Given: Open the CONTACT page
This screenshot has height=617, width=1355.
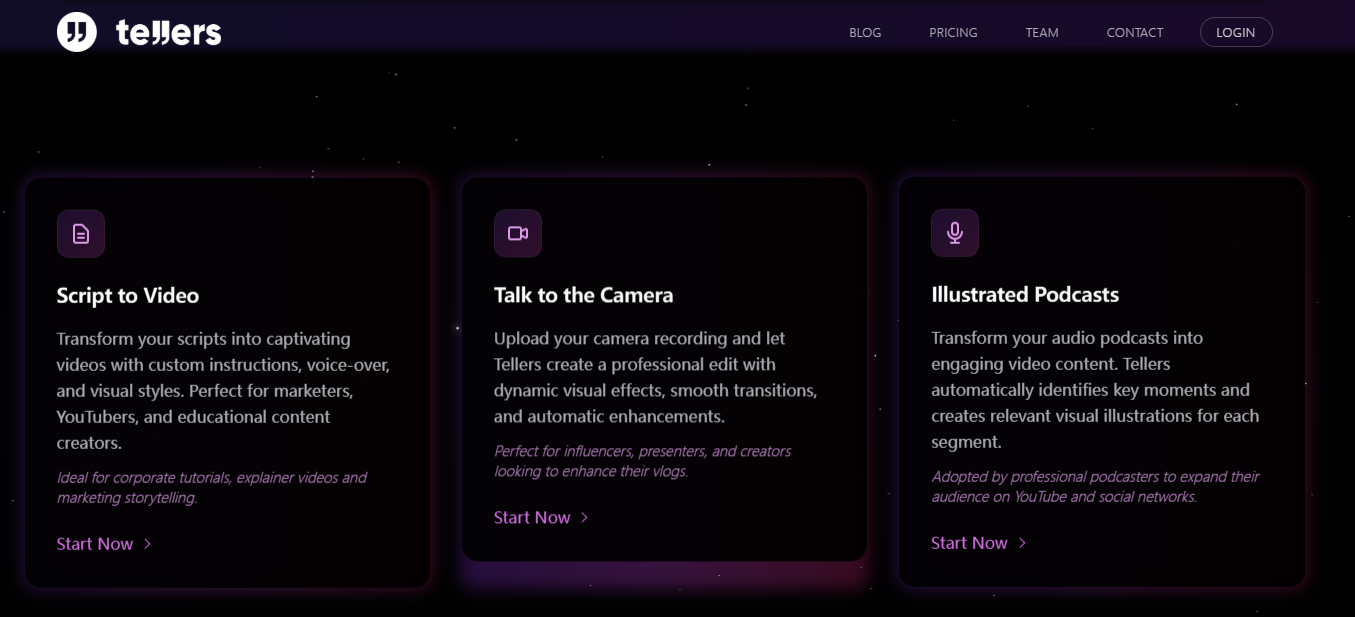Looking at the screenshot, I should tap(1134, 32).
